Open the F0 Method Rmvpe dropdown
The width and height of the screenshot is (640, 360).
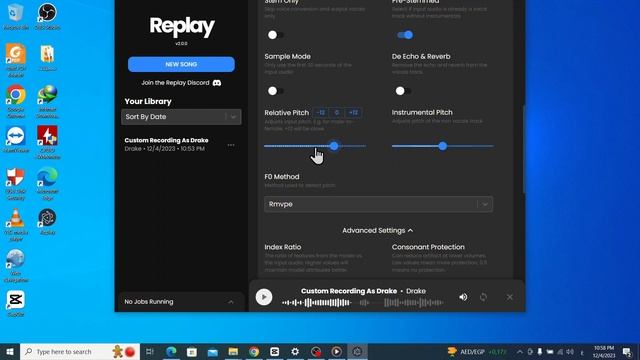click(x=378, y=204)
